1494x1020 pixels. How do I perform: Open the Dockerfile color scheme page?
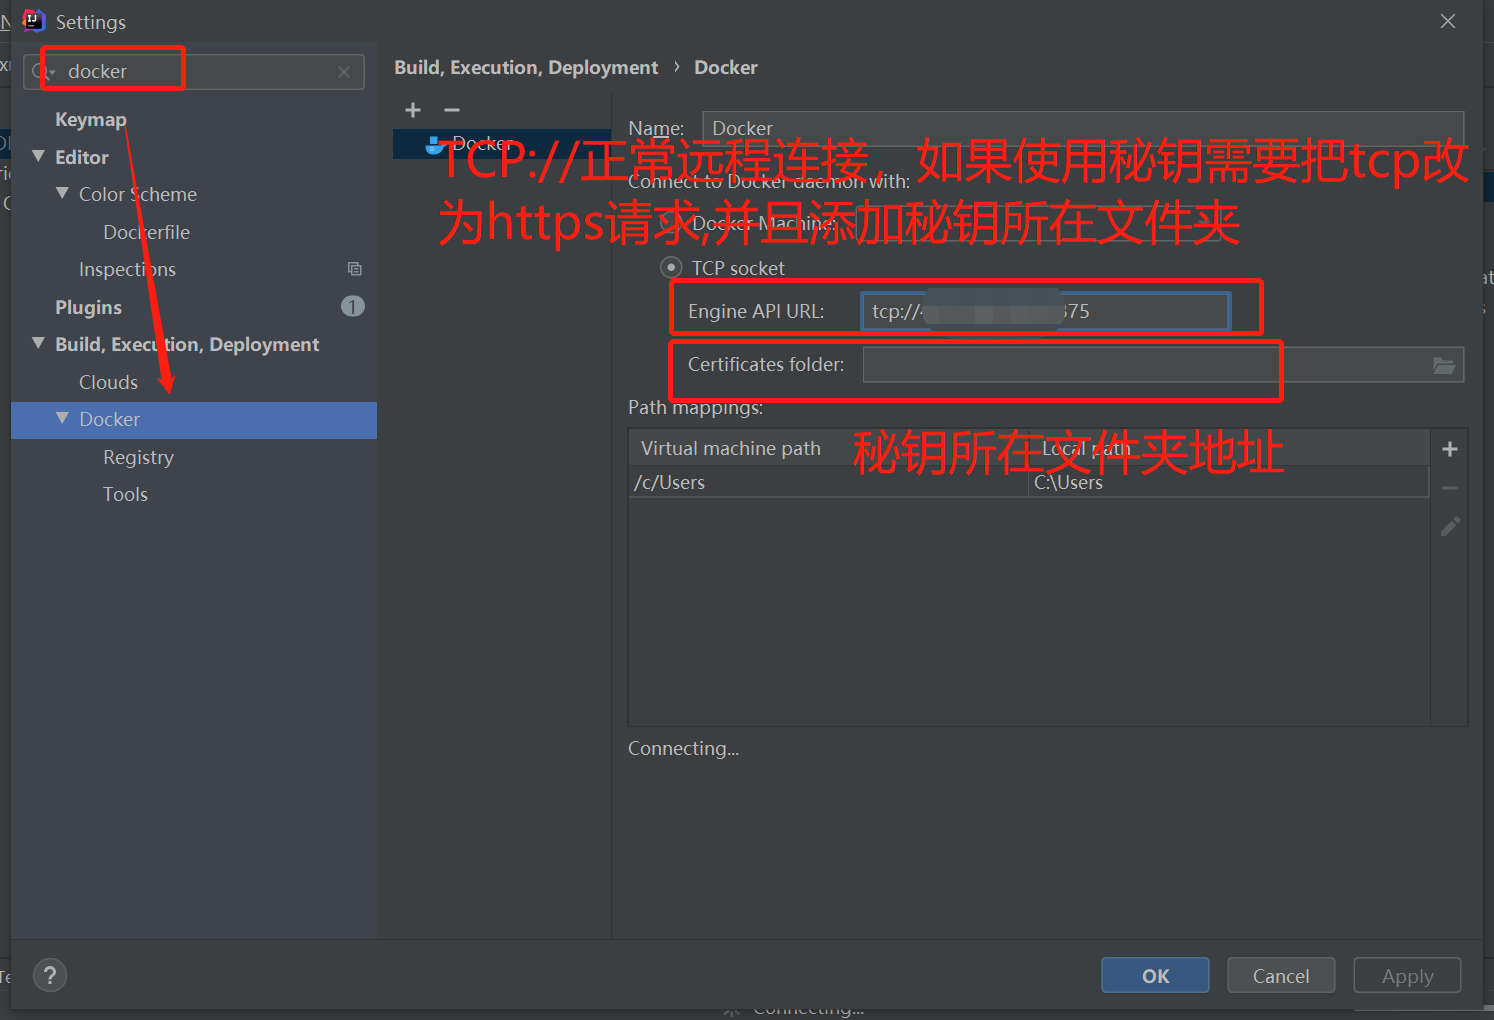coord(146,232)
